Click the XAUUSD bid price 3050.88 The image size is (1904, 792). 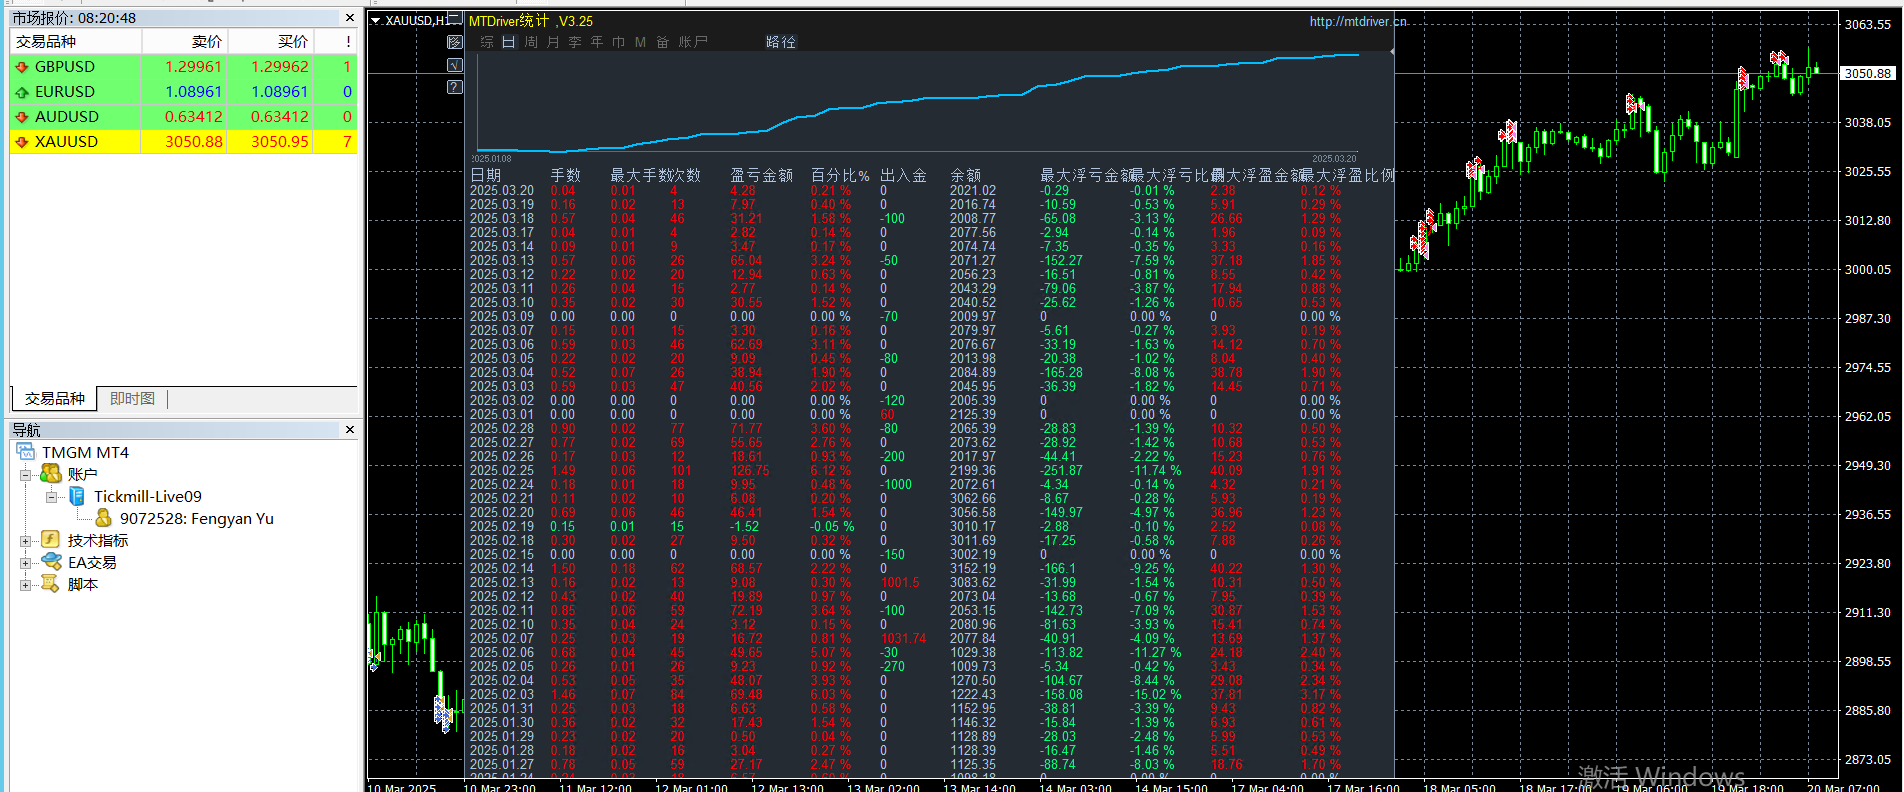[194, 142]
